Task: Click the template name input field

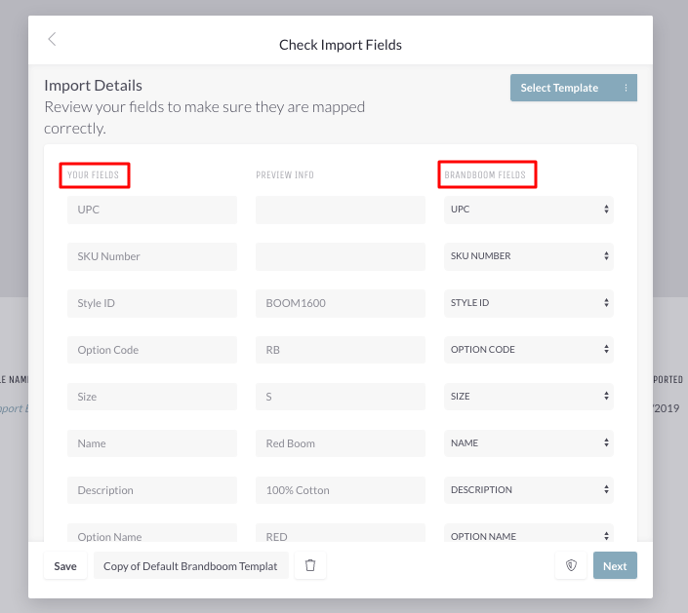Action: (x=191, y=566)
